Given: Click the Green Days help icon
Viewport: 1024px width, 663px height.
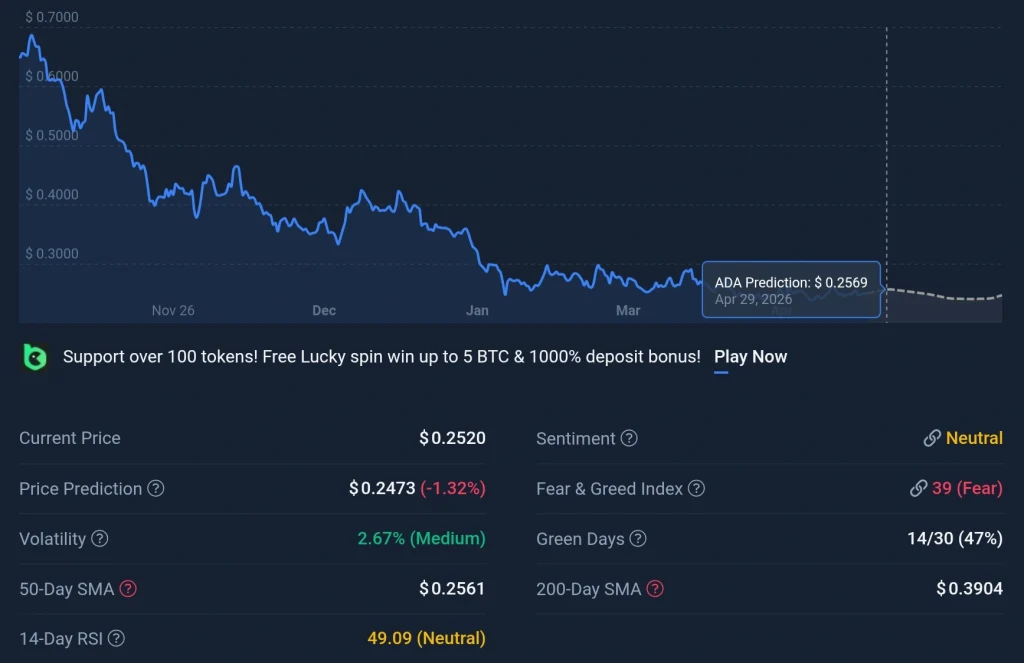Looking at the screenshot, I should click(637, 538).
